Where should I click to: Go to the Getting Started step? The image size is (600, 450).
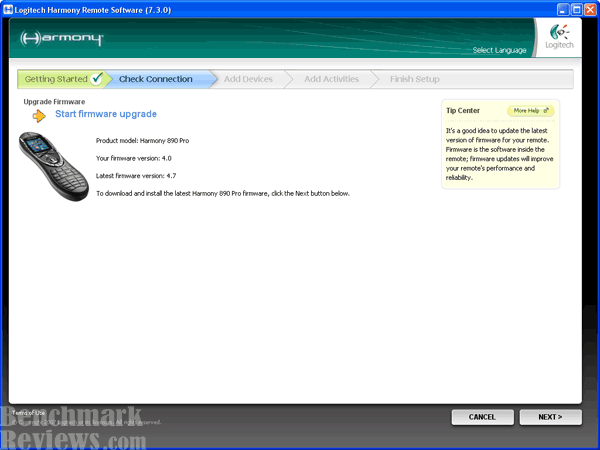point(55,79)
